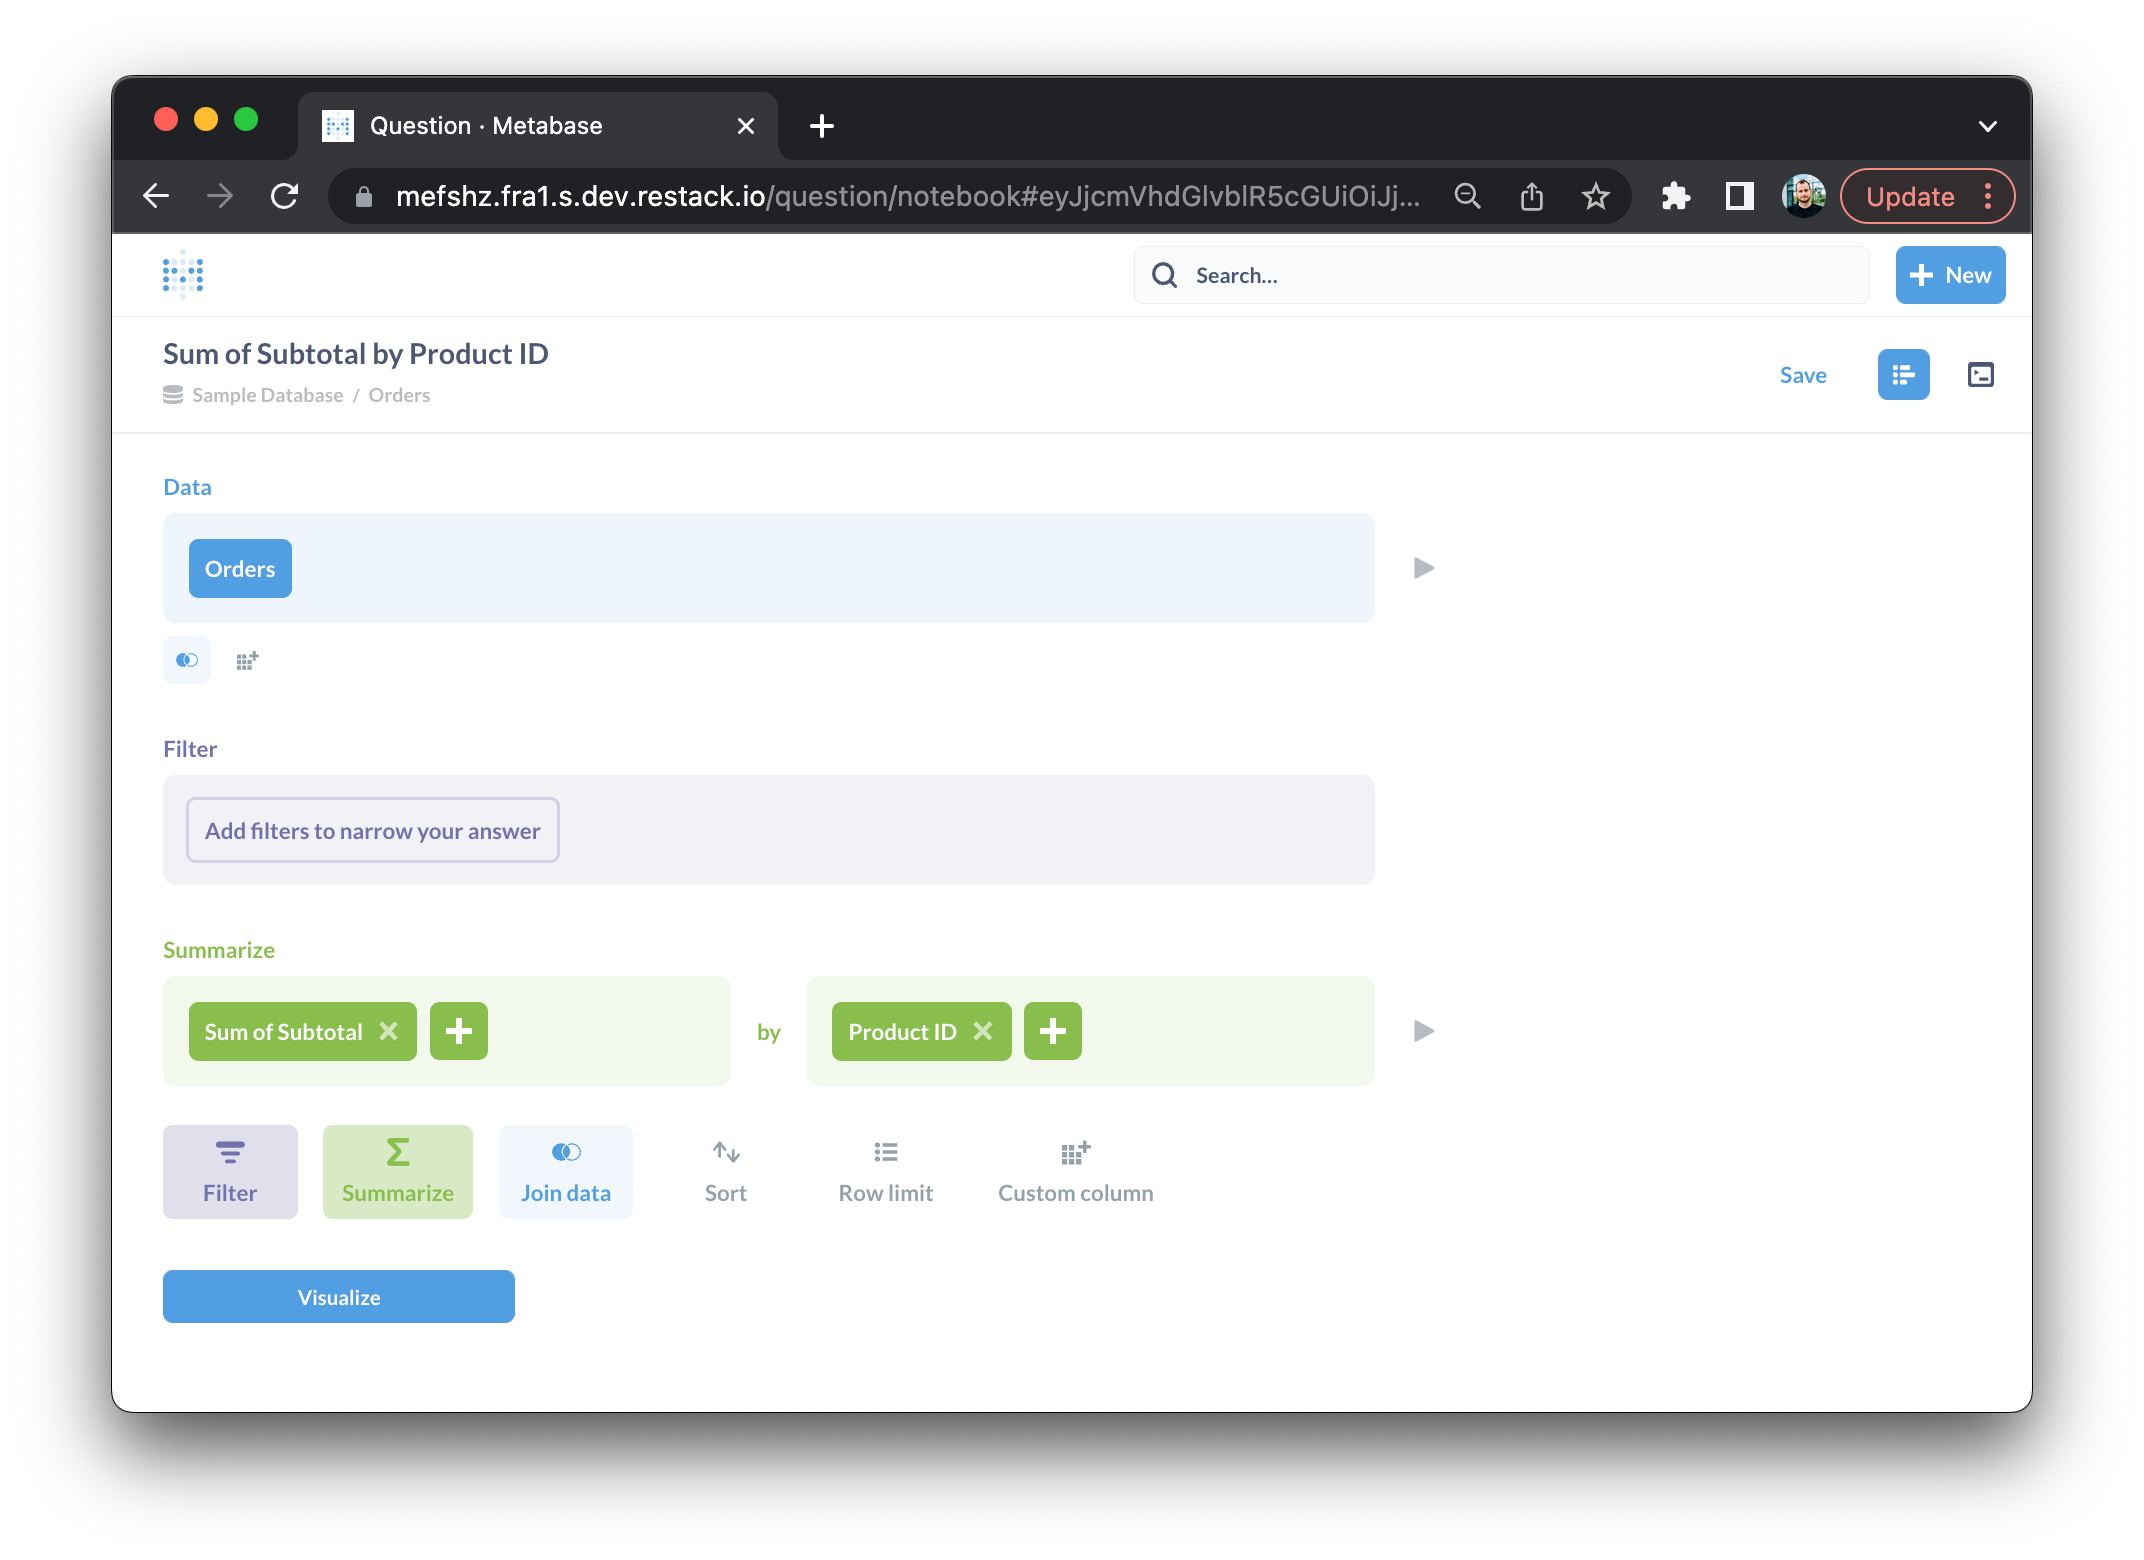Add a Row limit step
Image resolution: width=2144 pixels, height=1560 pixels.
(x=885, y=1171)
